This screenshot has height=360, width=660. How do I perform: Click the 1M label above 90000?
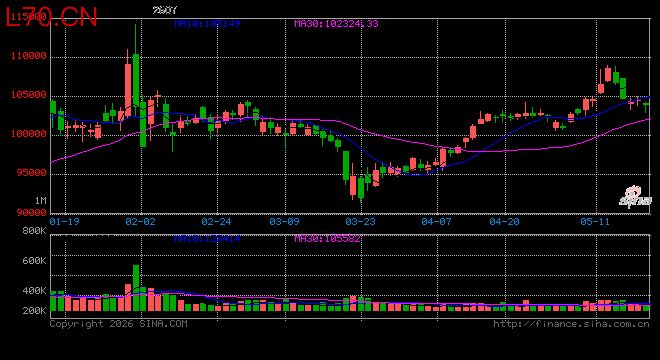tap(40, 201)
